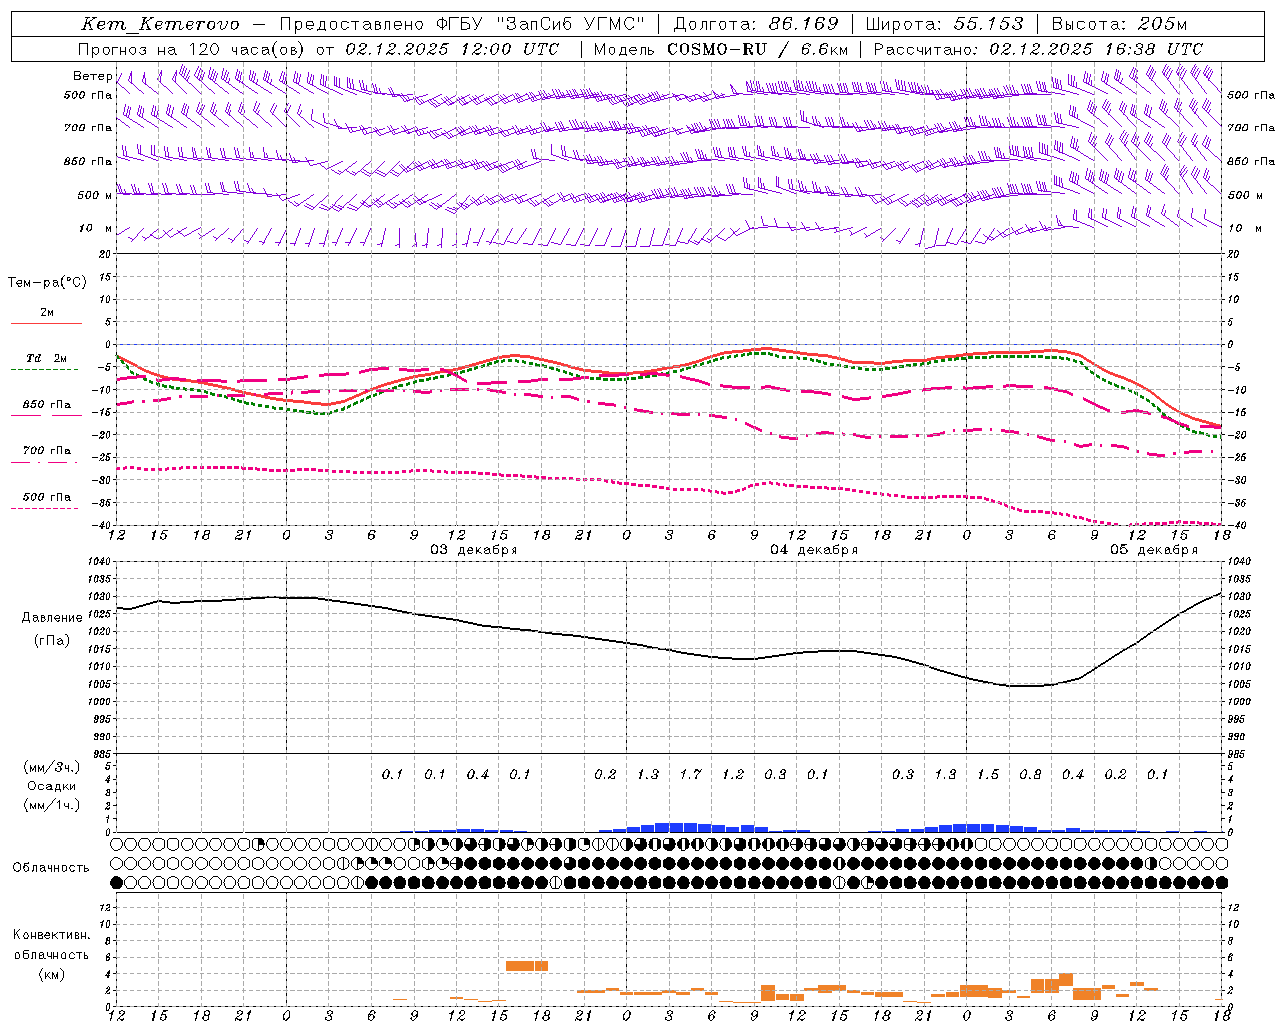This screenshot has width=1280, height=1024.
Task: Select the 850 гПа temperature legend entry
Action: [x=46, y=404]
